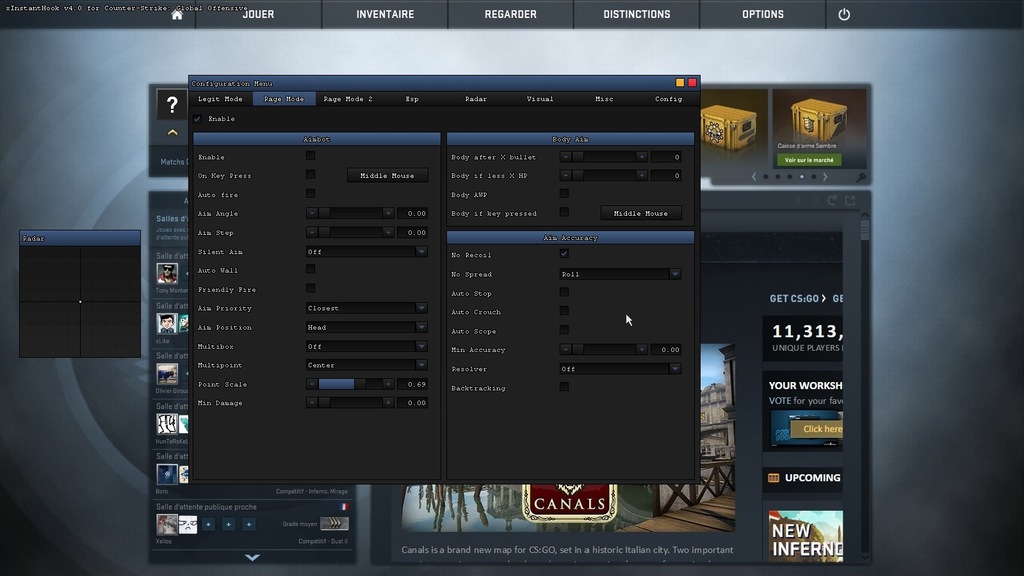Increase Aim Step with plus button

388,232
